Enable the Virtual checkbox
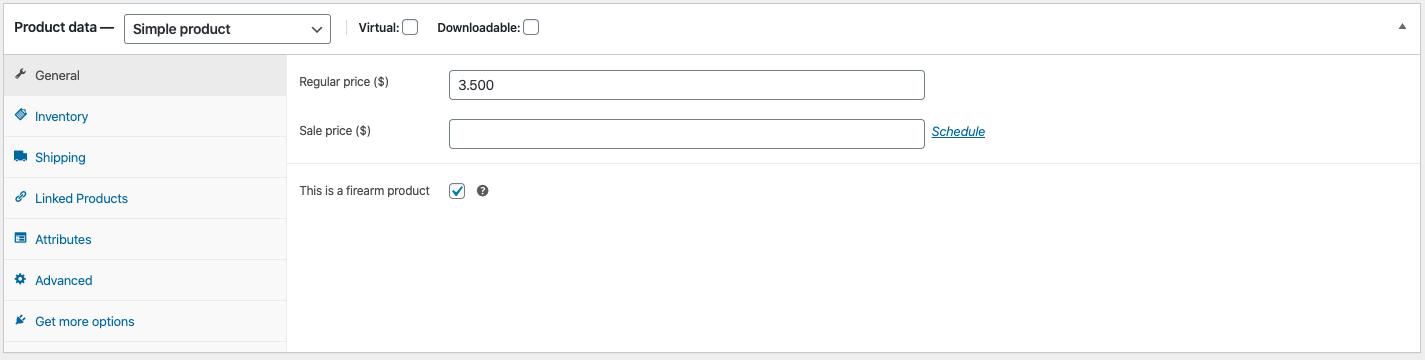This screenshot has height=360, width=1425. [x=410, y=28]
